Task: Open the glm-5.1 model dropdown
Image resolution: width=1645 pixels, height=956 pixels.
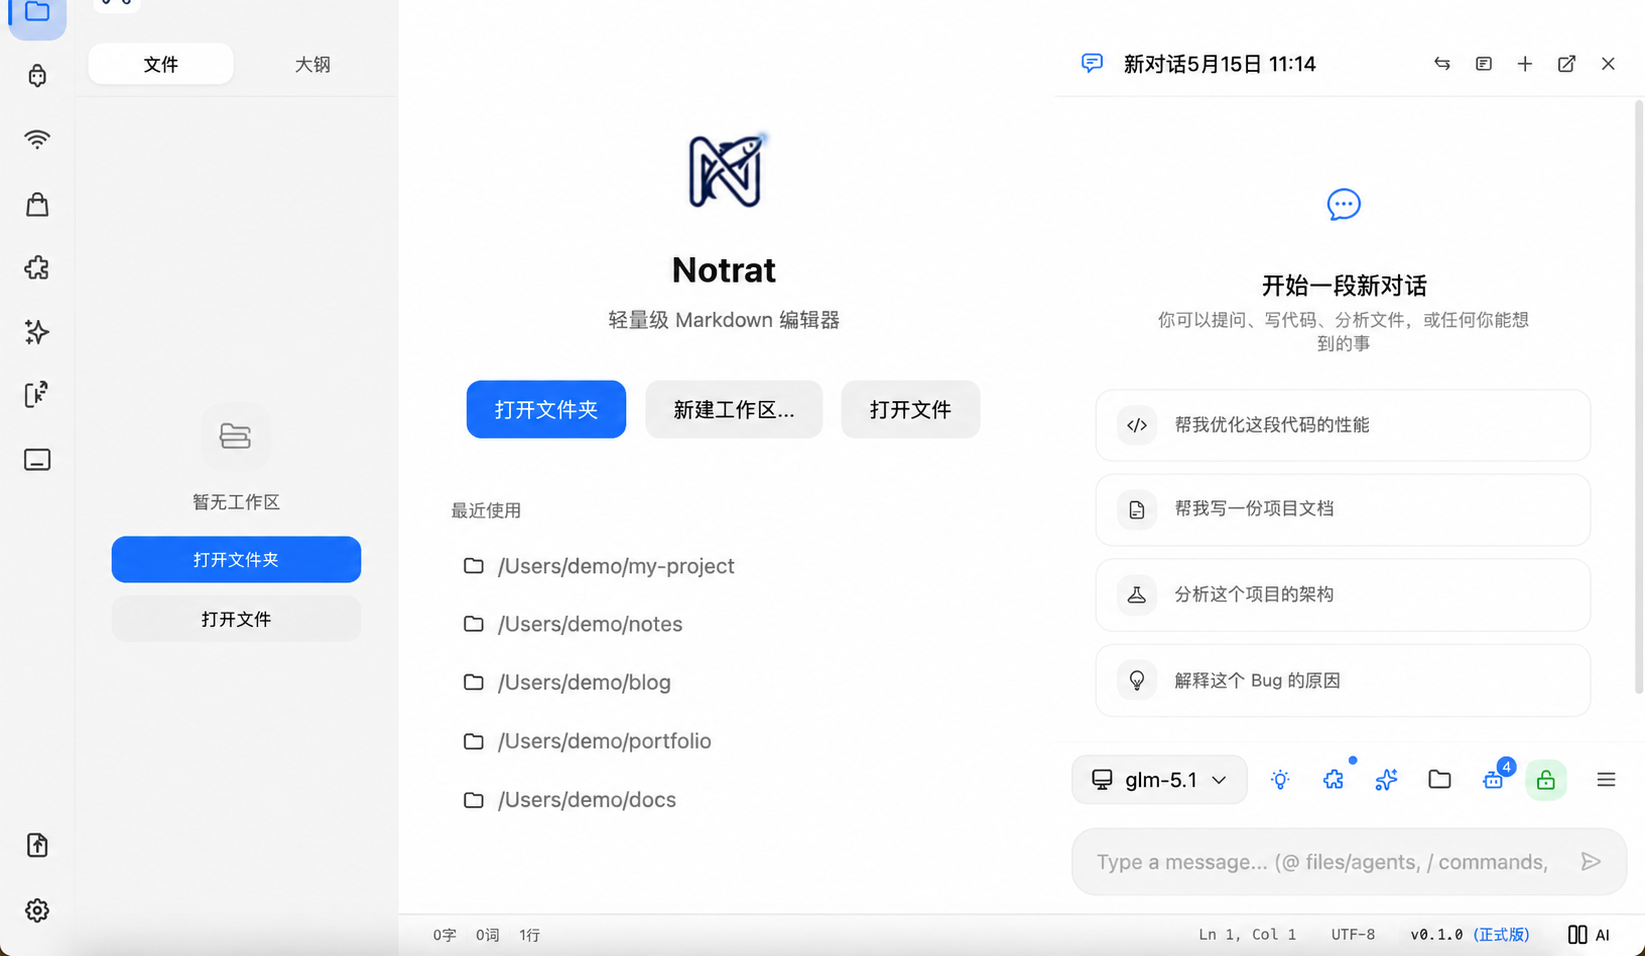Action: pyautogui.click(x=1159, y=780)
